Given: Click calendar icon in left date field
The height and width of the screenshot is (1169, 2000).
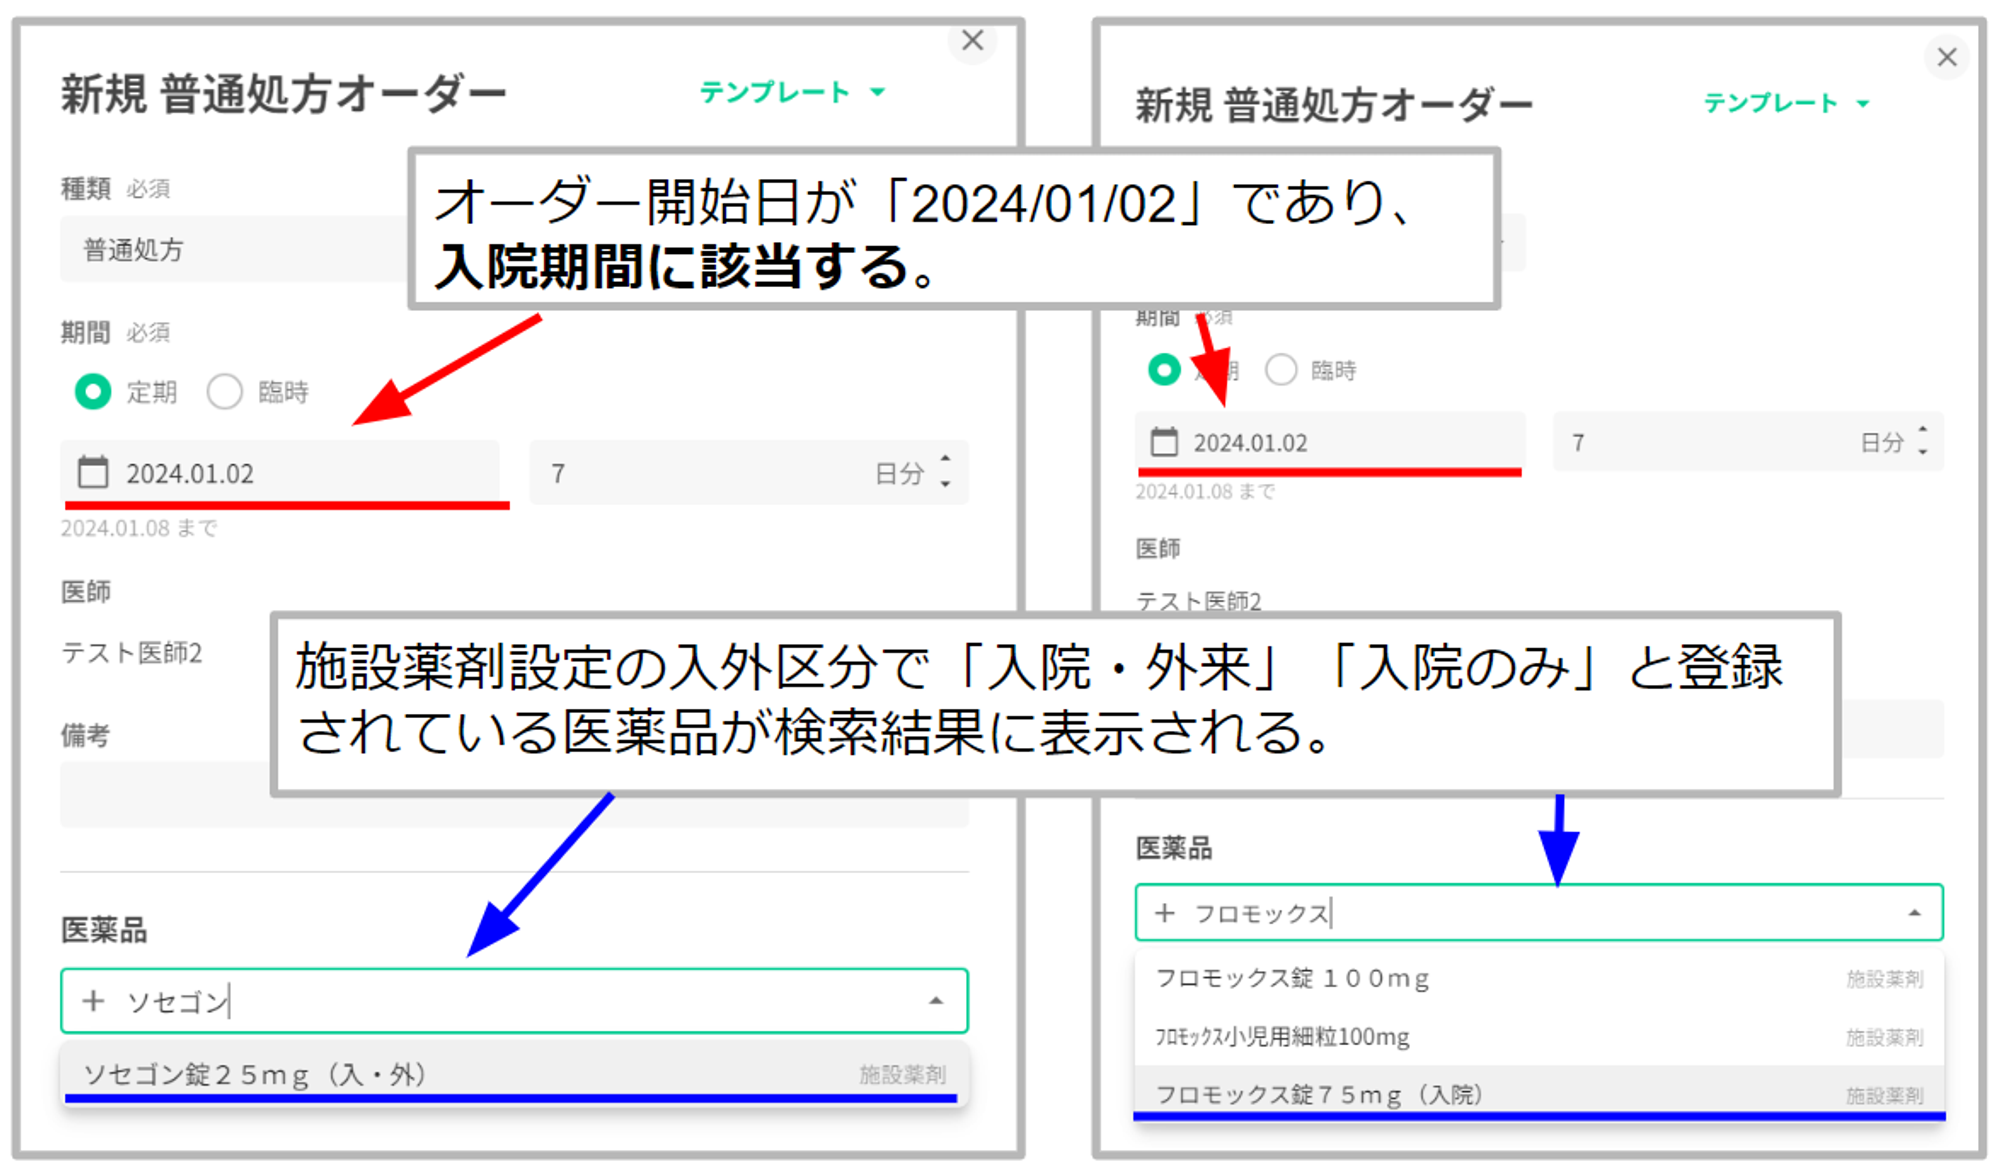Looking at the screenshot, I should (93, 472).
